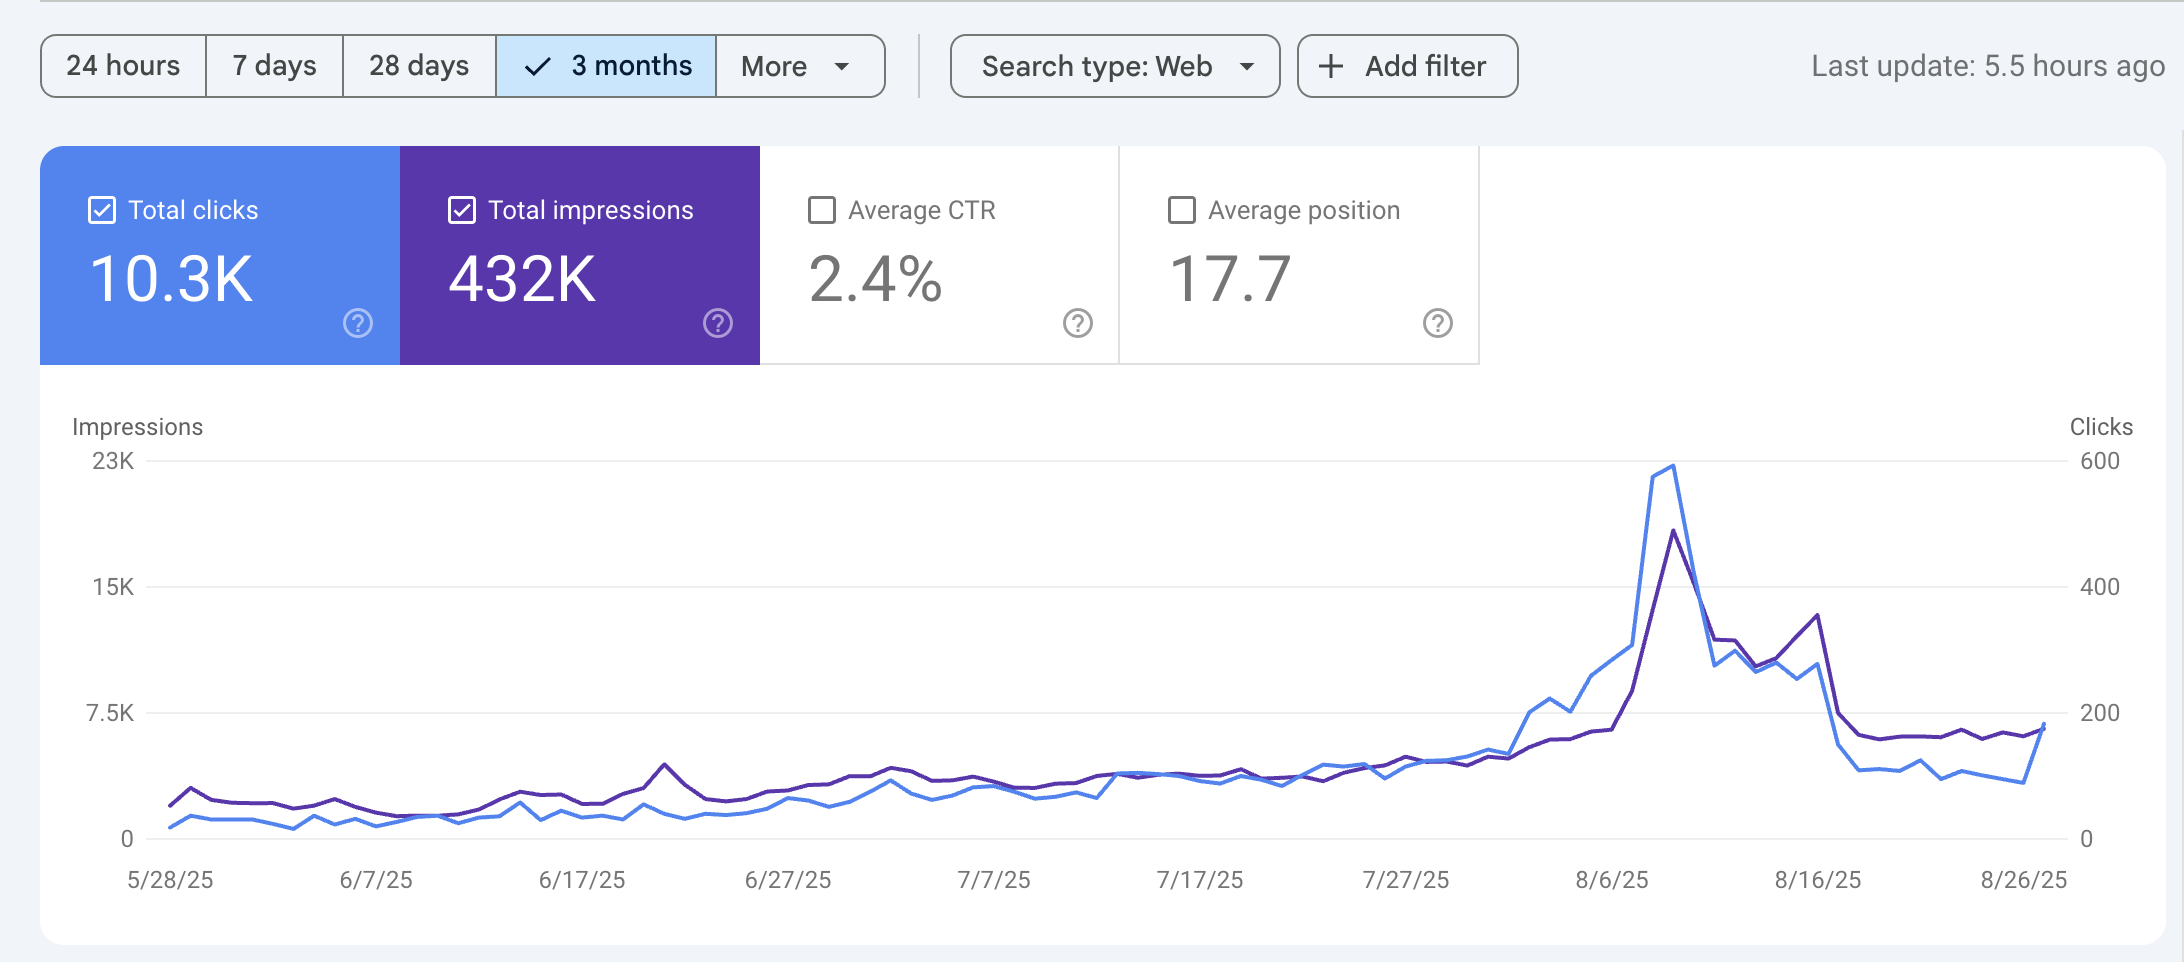Image resolution: width=2184 pixels, height=962 pixels.
Task: Click the Total impressions help icon
Action: click(x=718, y=323)
